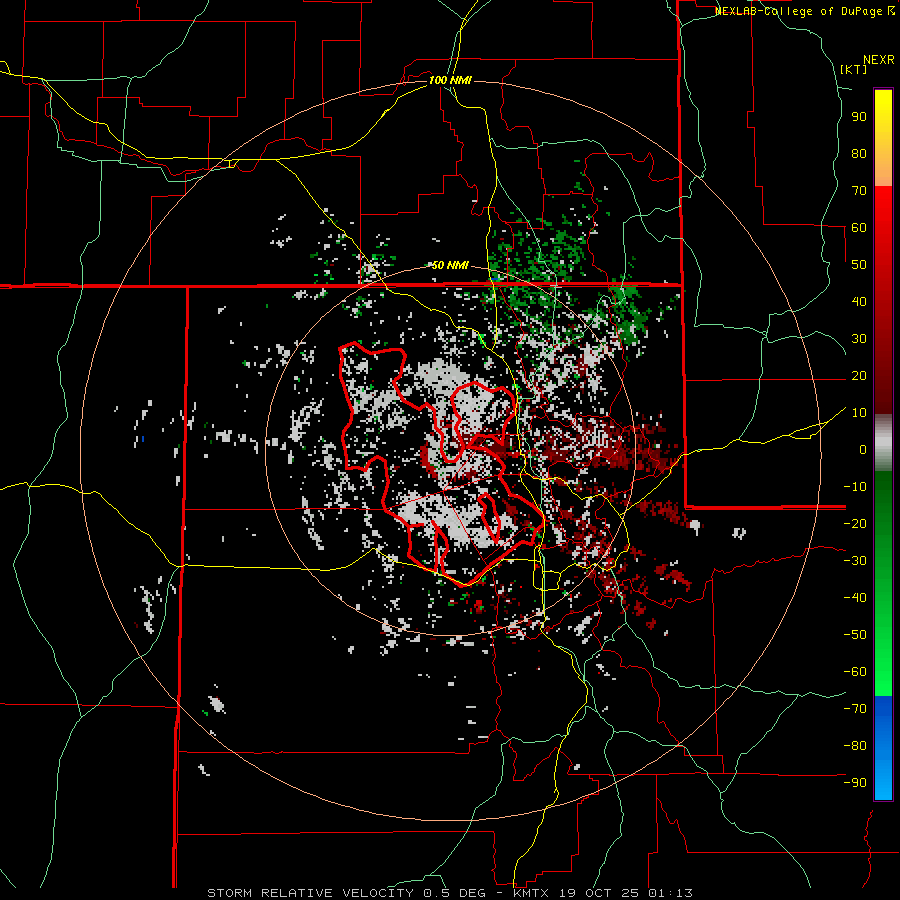Select the 80 value on velocity scale
900x900 pixels.
859,154
